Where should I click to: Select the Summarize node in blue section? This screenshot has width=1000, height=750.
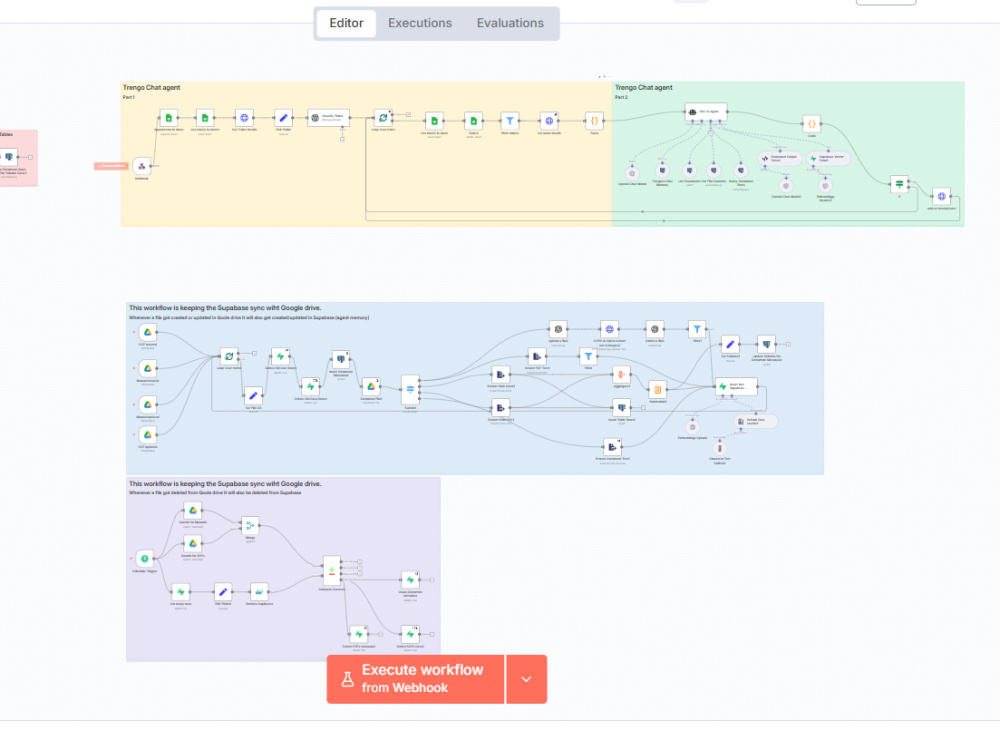coord(658,390)
